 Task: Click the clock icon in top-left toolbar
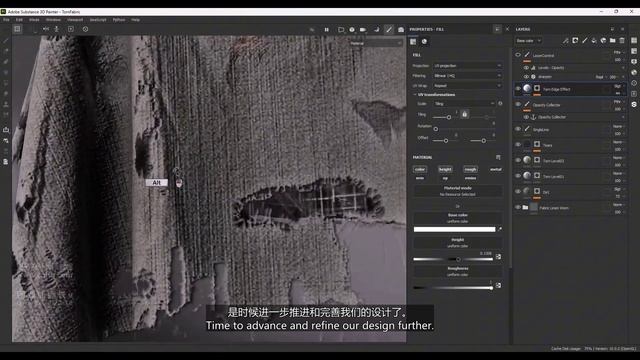[85, 29]
